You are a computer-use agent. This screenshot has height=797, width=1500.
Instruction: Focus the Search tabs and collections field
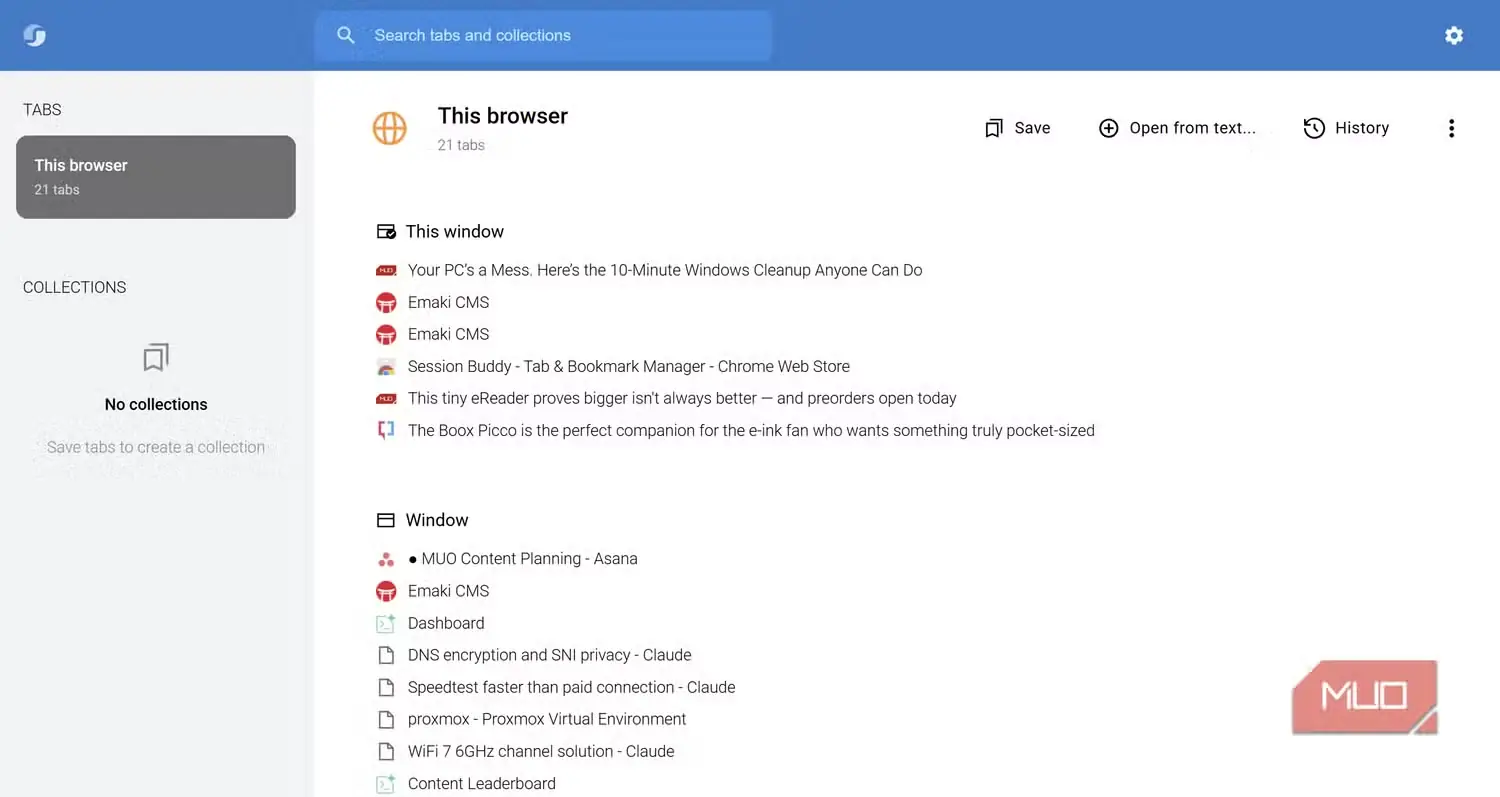(543, 35)
